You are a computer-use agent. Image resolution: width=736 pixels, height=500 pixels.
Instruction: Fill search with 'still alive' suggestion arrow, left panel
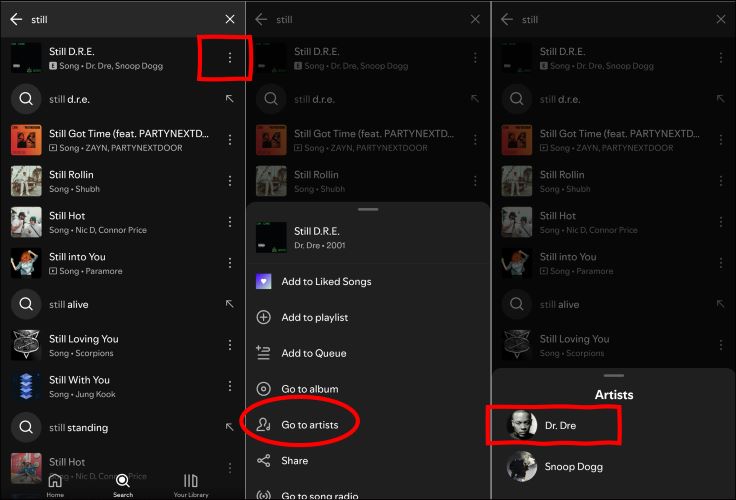click(x=229, y=304)
